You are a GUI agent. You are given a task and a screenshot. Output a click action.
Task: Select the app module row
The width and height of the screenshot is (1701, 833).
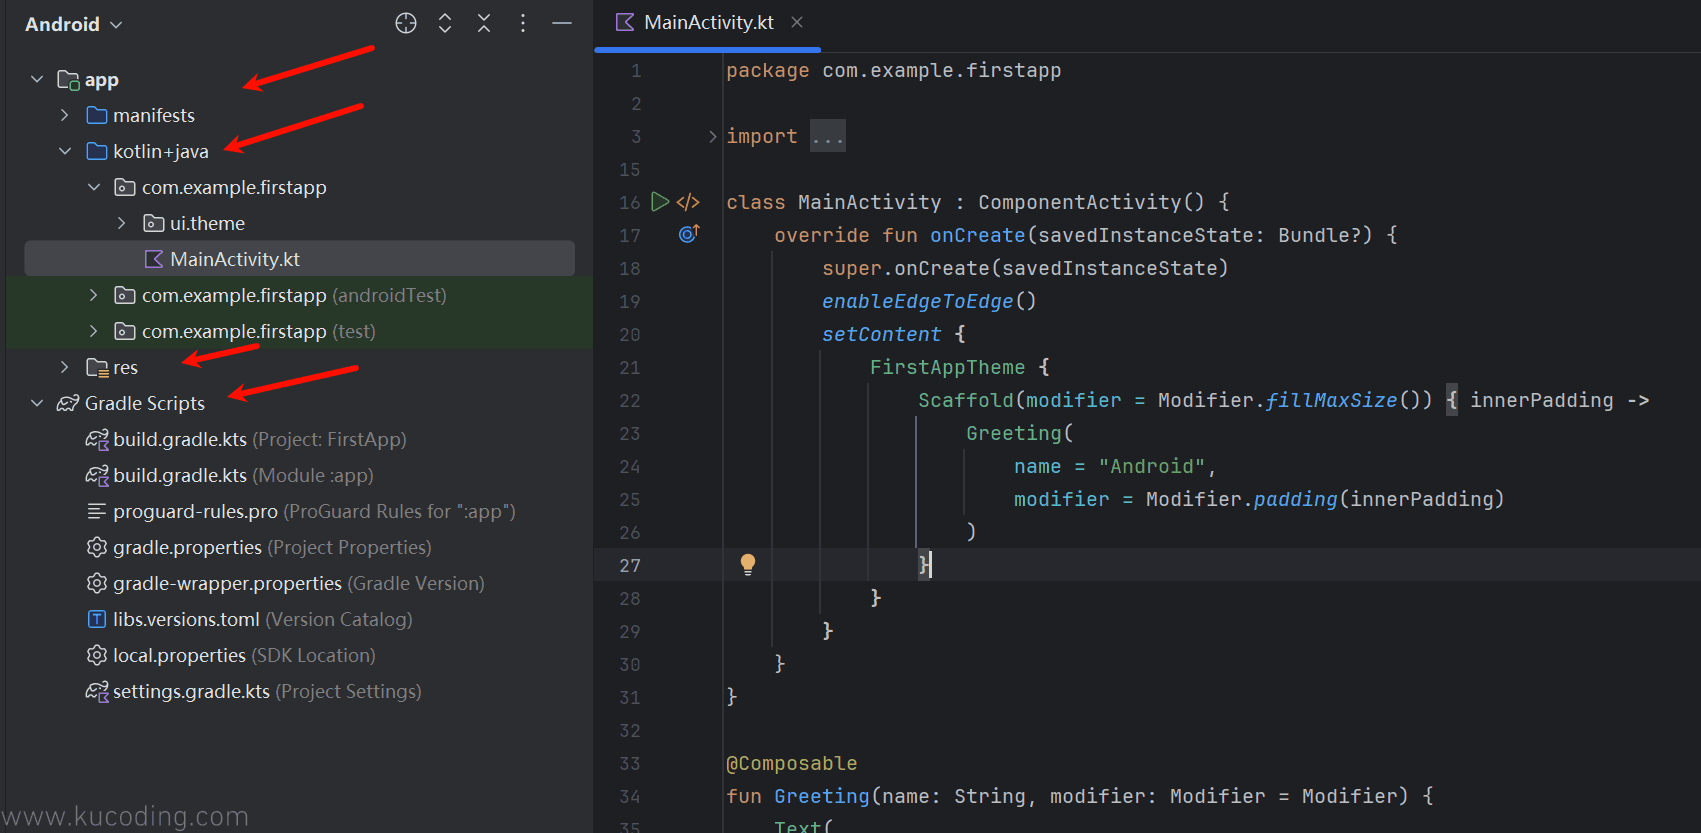point(300,79)
